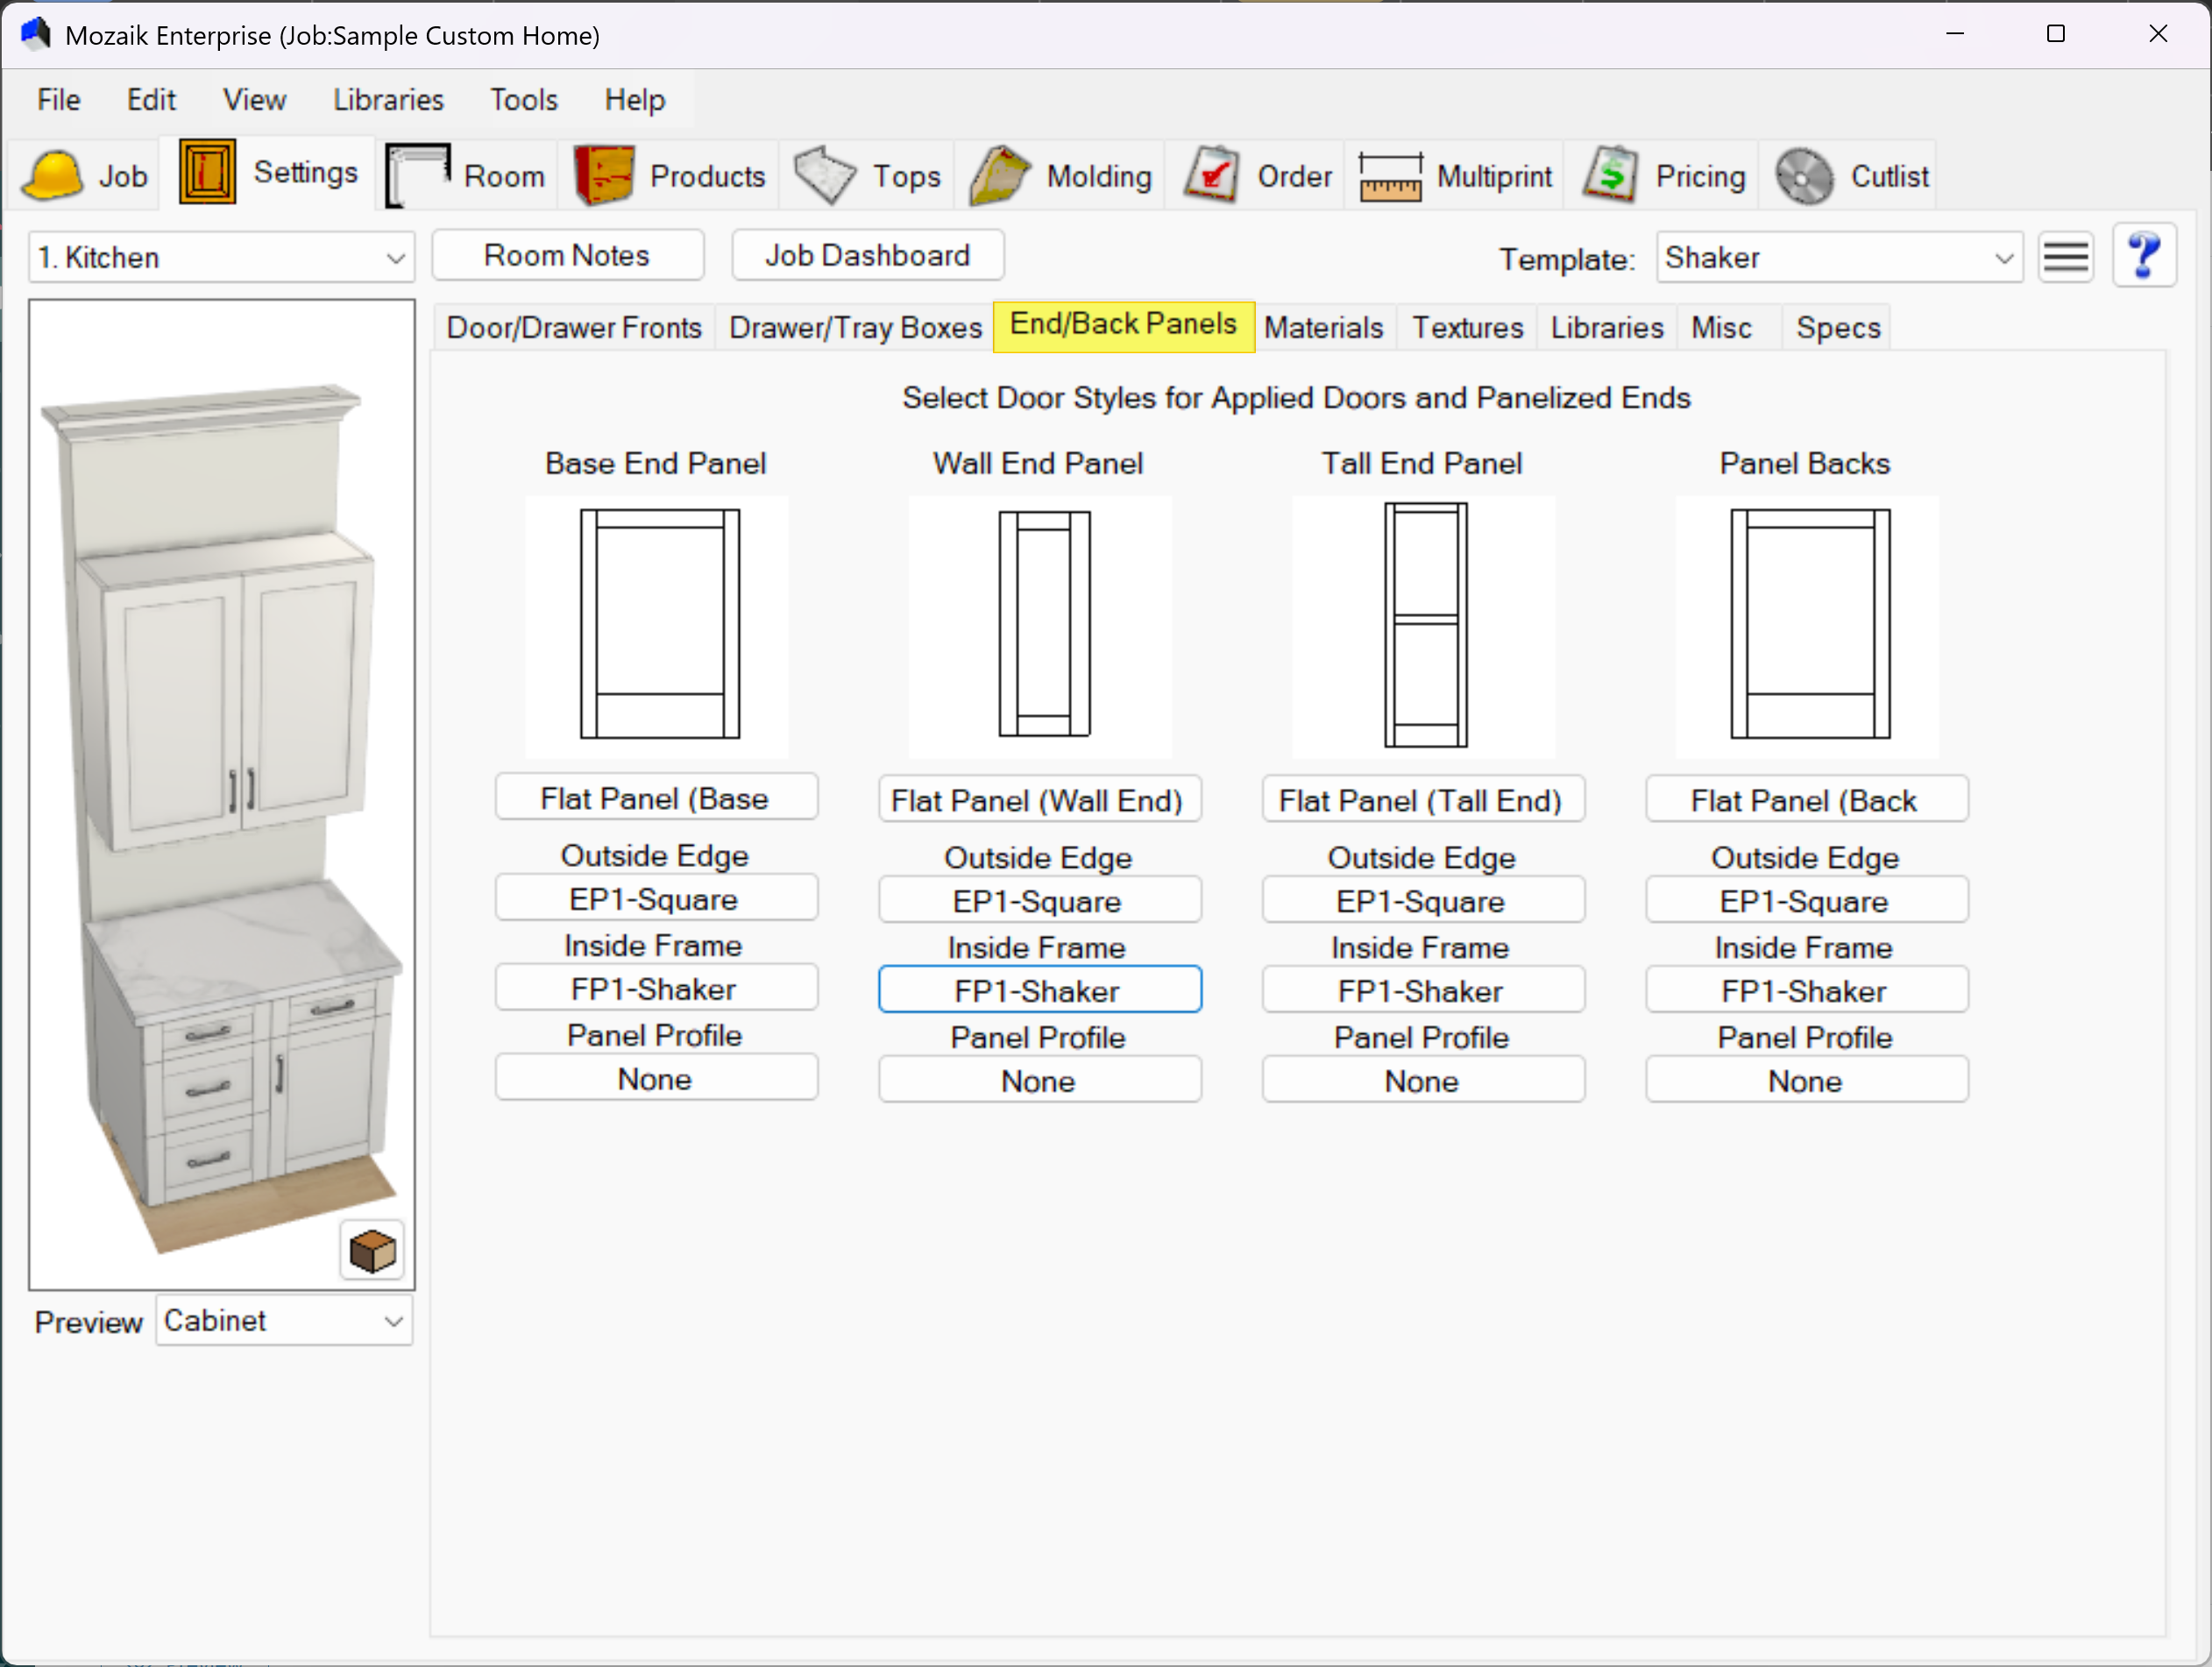2212x1667 pixels.
Task: Open the Preview Cabinet dropdown
Action: 393,1322
